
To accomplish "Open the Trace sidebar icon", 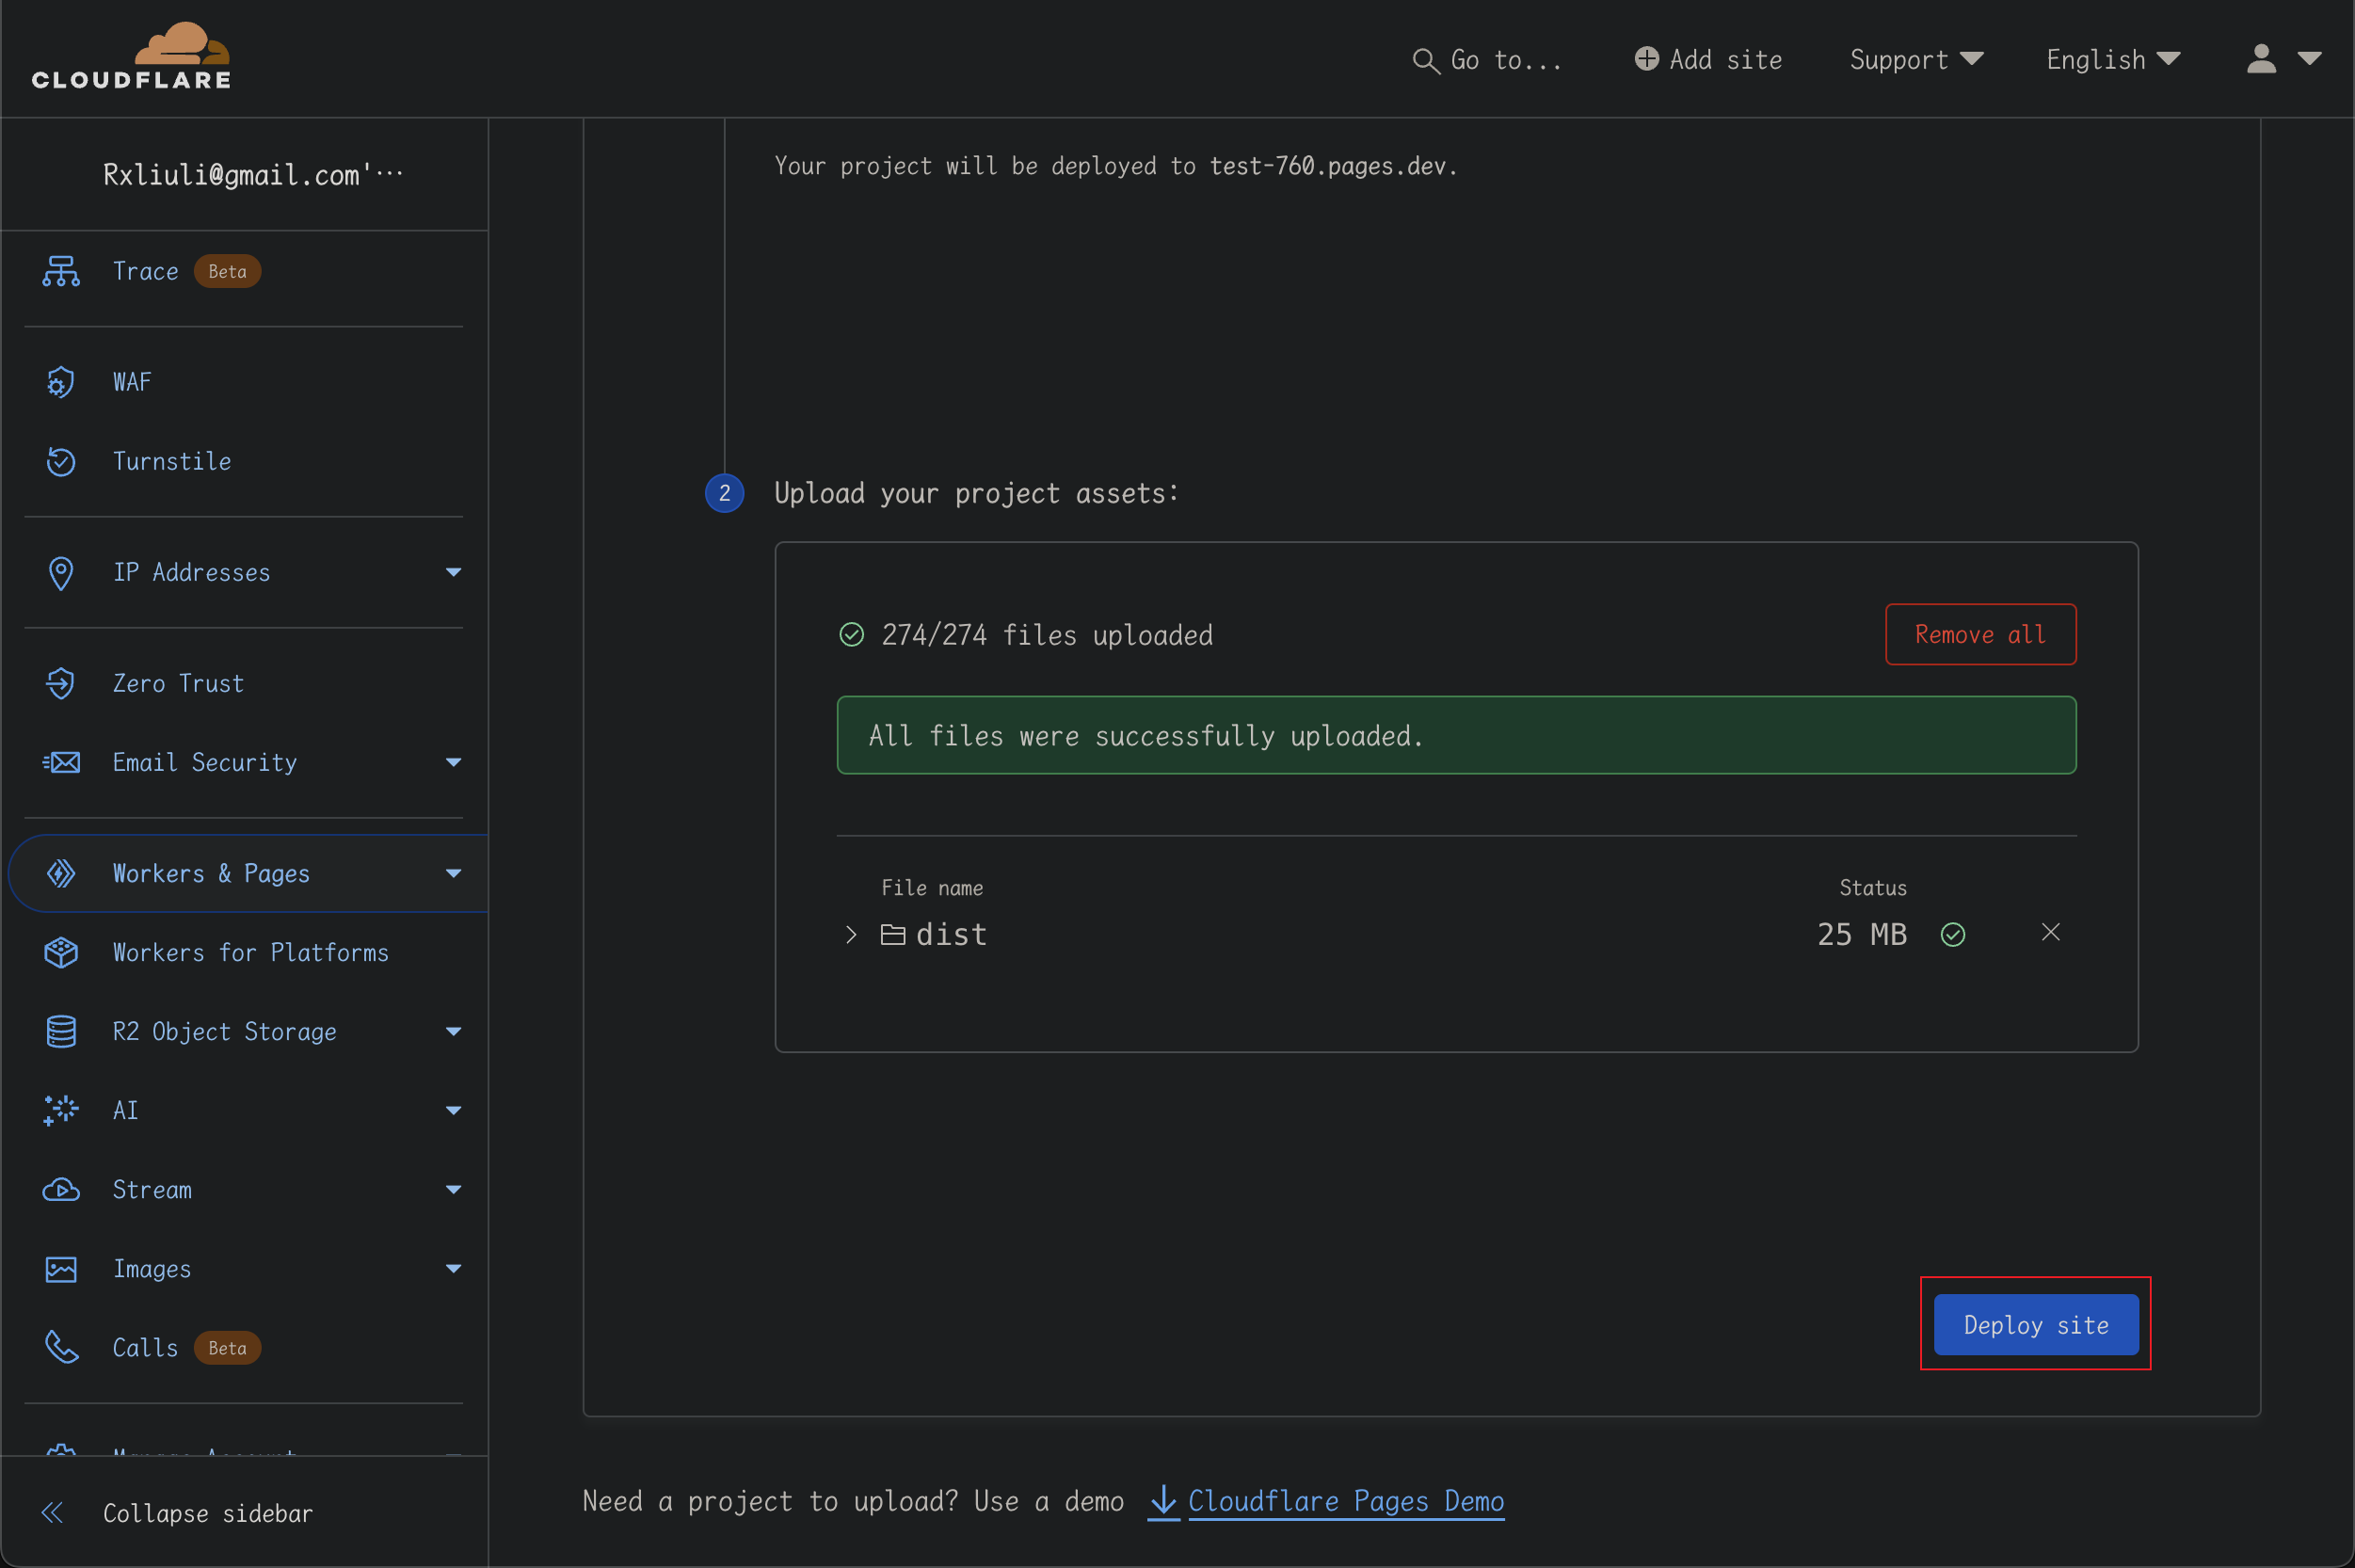I will (61, 271).
